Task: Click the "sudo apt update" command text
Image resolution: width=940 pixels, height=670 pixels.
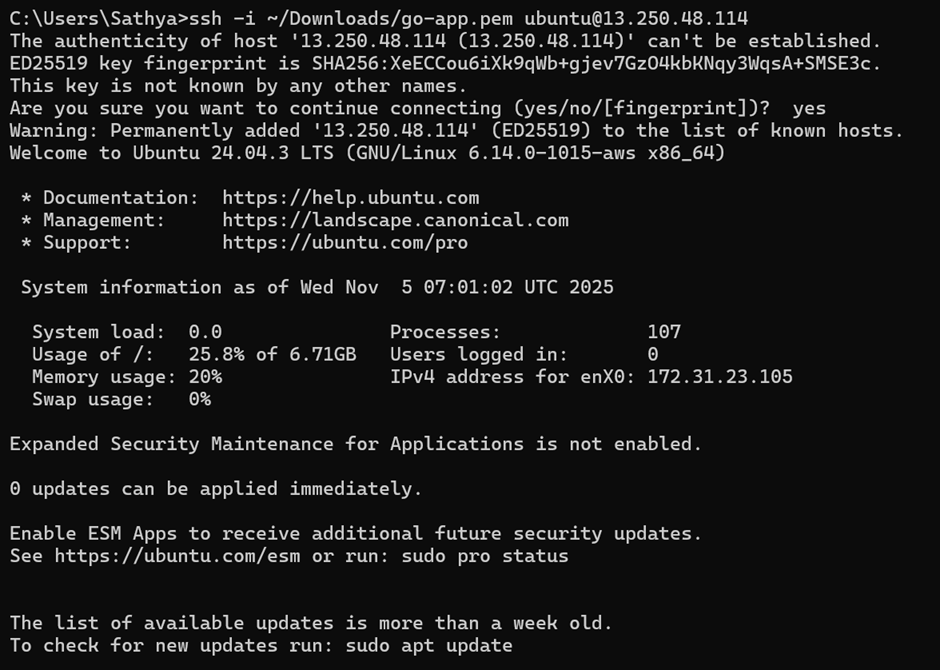Action: pyautogui.click(x=429, y=646)
